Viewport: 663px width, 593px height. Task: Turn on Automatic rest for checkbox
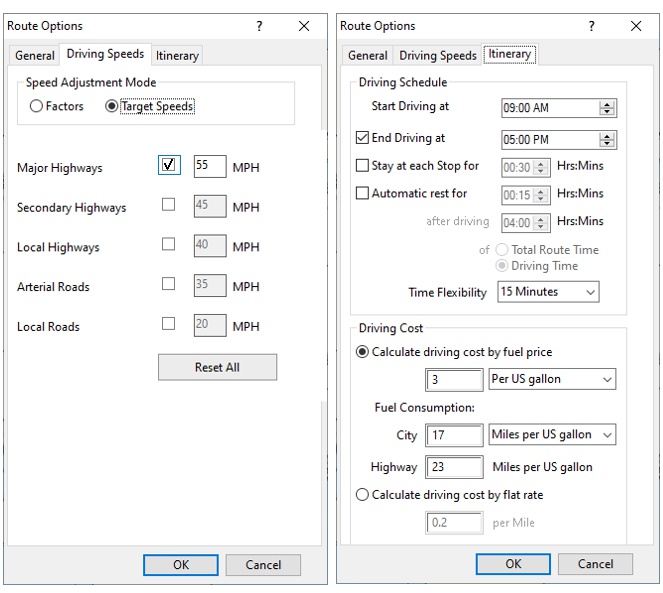363,193
